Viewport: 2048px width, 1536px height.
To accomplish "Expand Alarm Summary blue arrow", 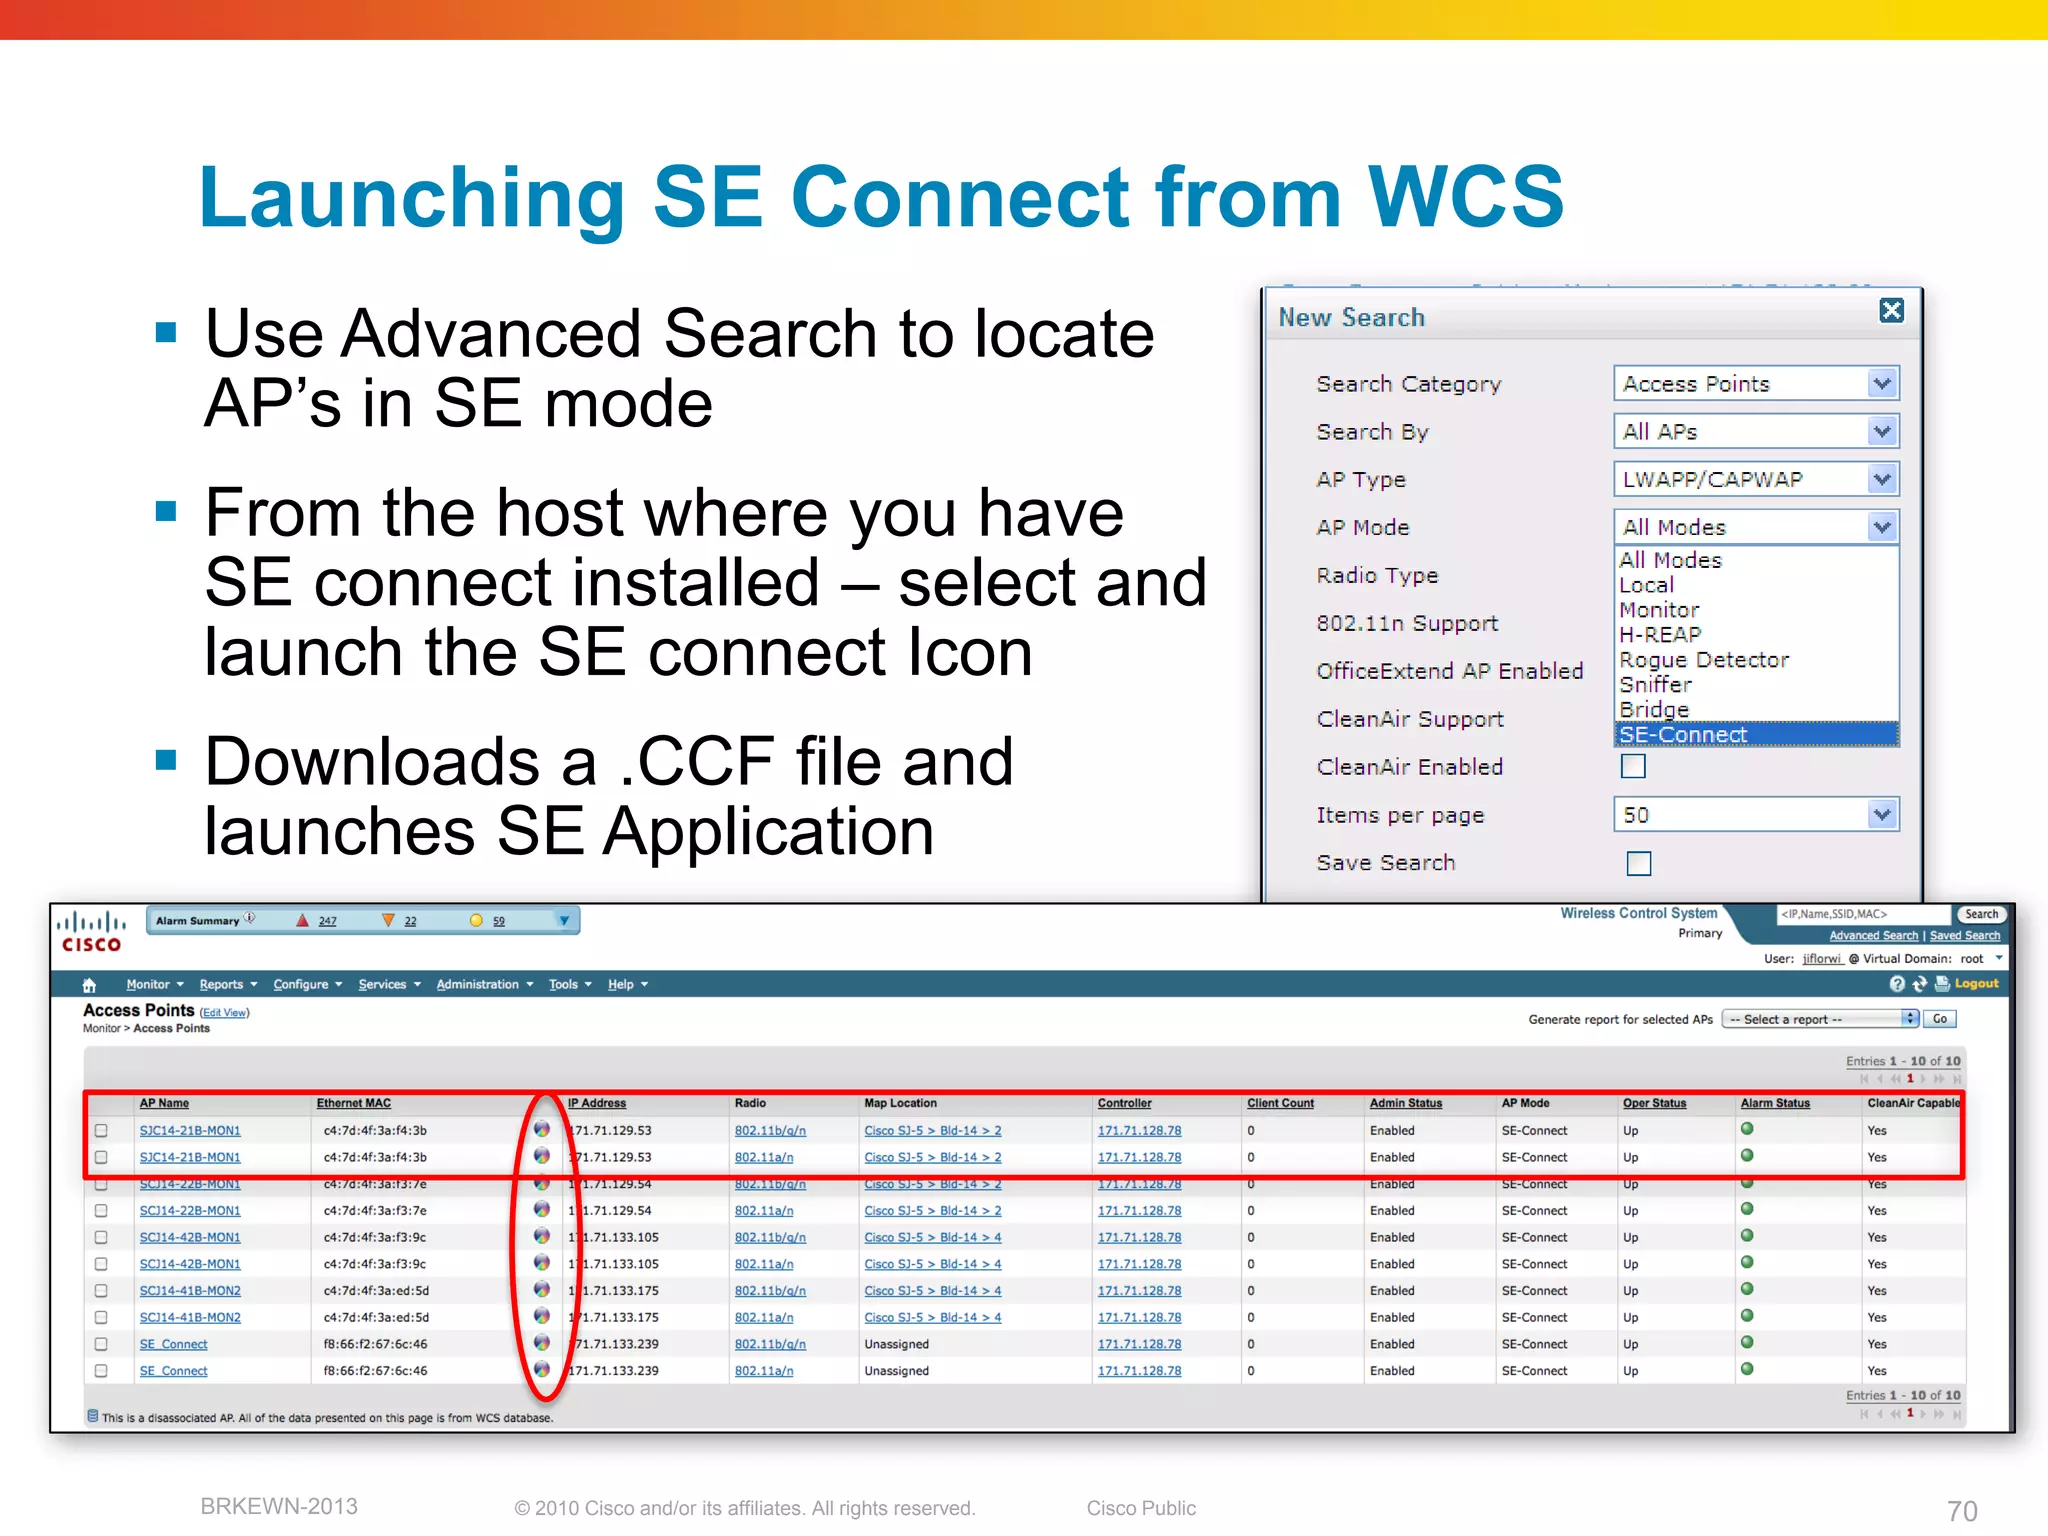I will (564, 920).
